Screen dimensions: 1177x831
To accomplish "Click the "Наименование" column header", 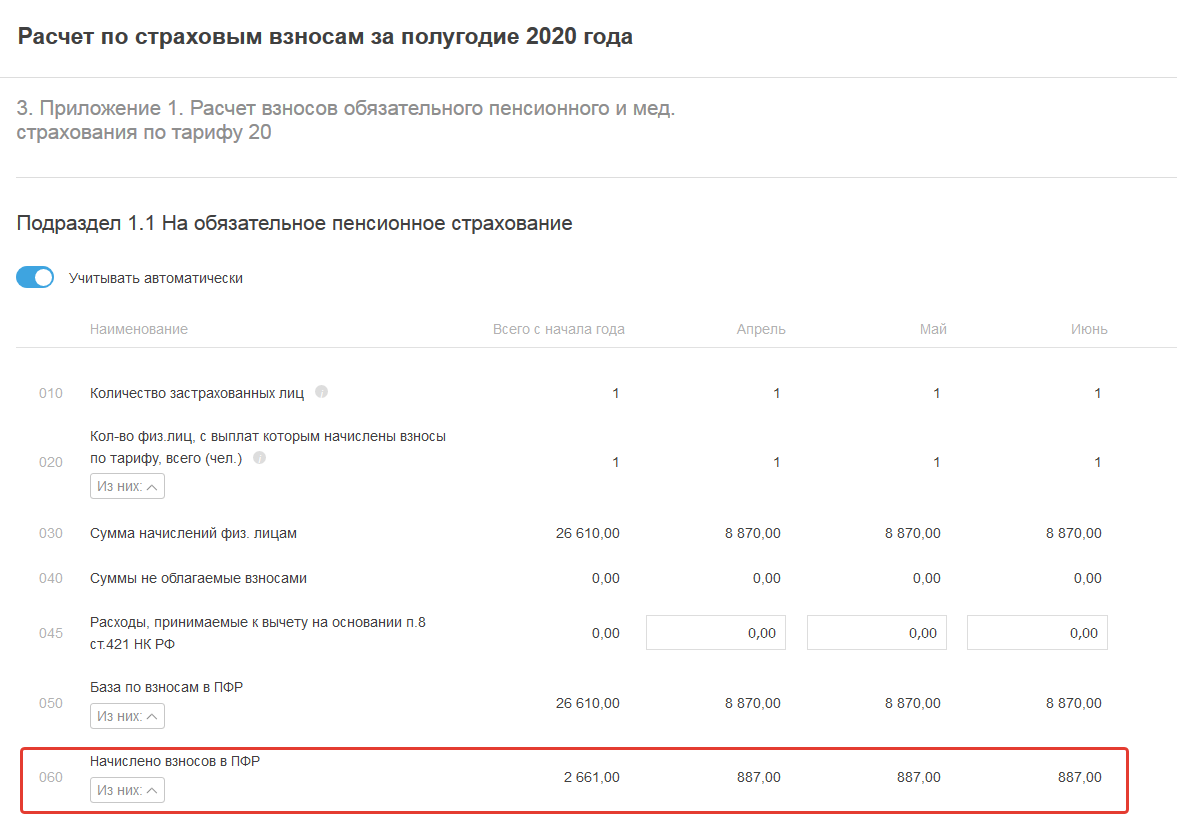I will [x=139, y=329].
